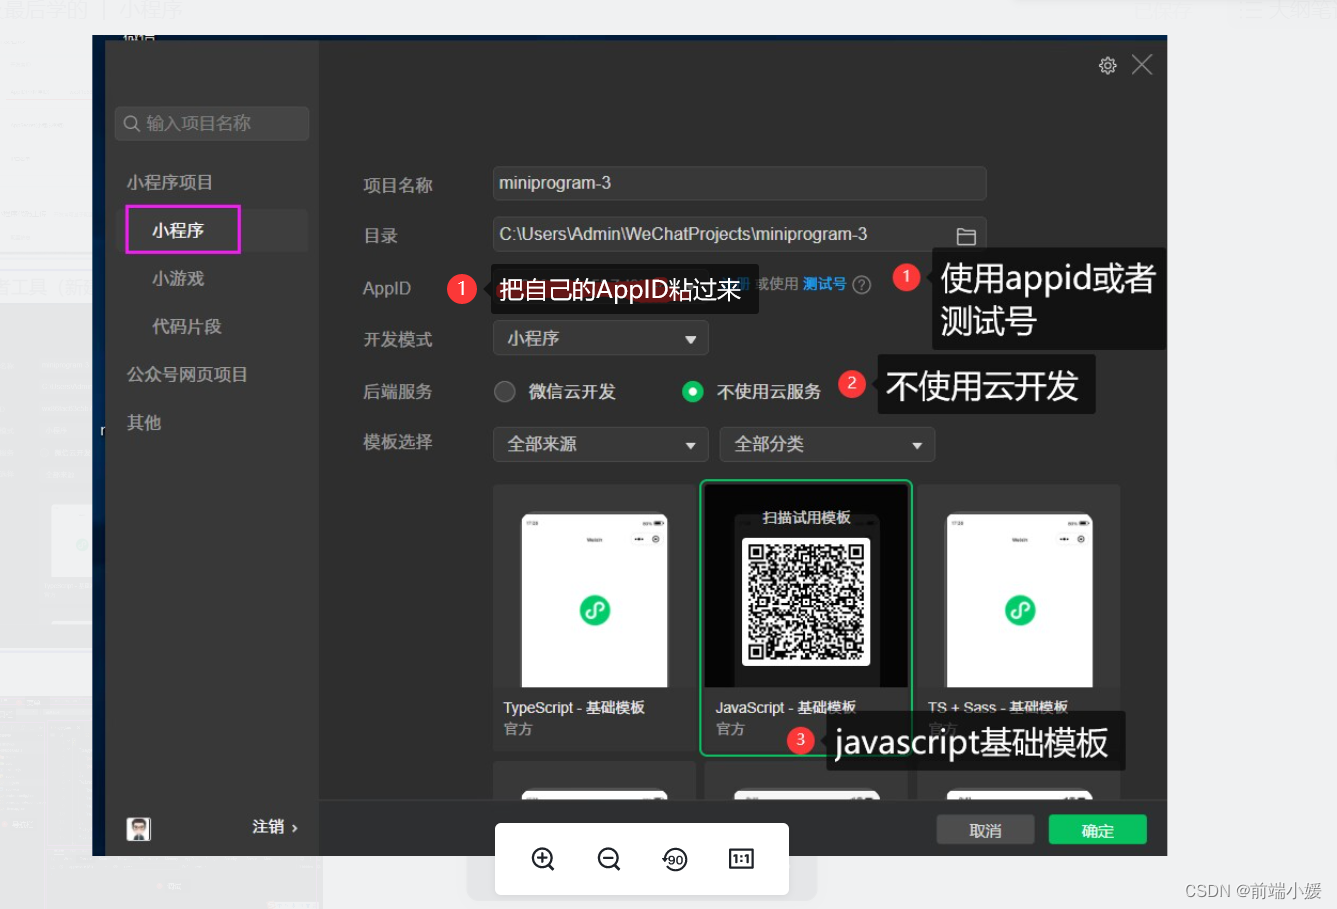Image resolution: width=1337 pixels, height=909 pixels.
Task: Click the zoom out icon in the image viewer toolbar
Action: 609,859
